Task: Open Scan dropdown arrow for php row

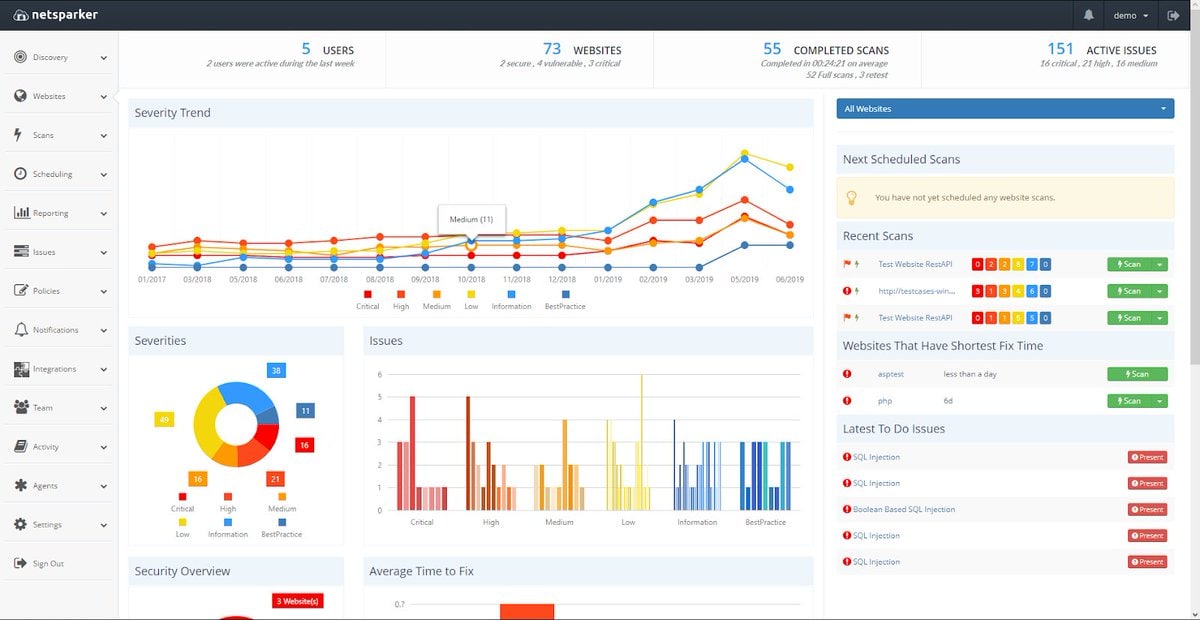Action: point(1159,401)
